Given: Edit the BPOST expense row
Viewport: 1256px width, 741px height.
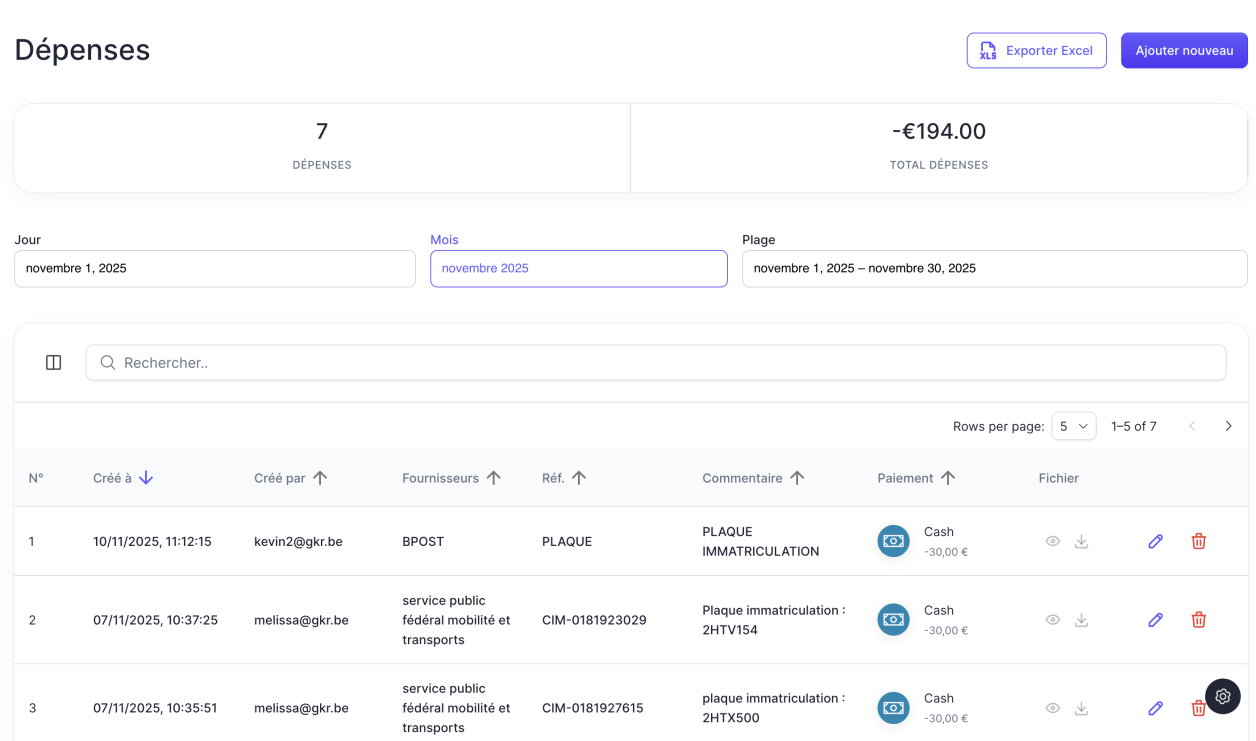Looking at the screenshot, I should click(x=1155, y=541).
